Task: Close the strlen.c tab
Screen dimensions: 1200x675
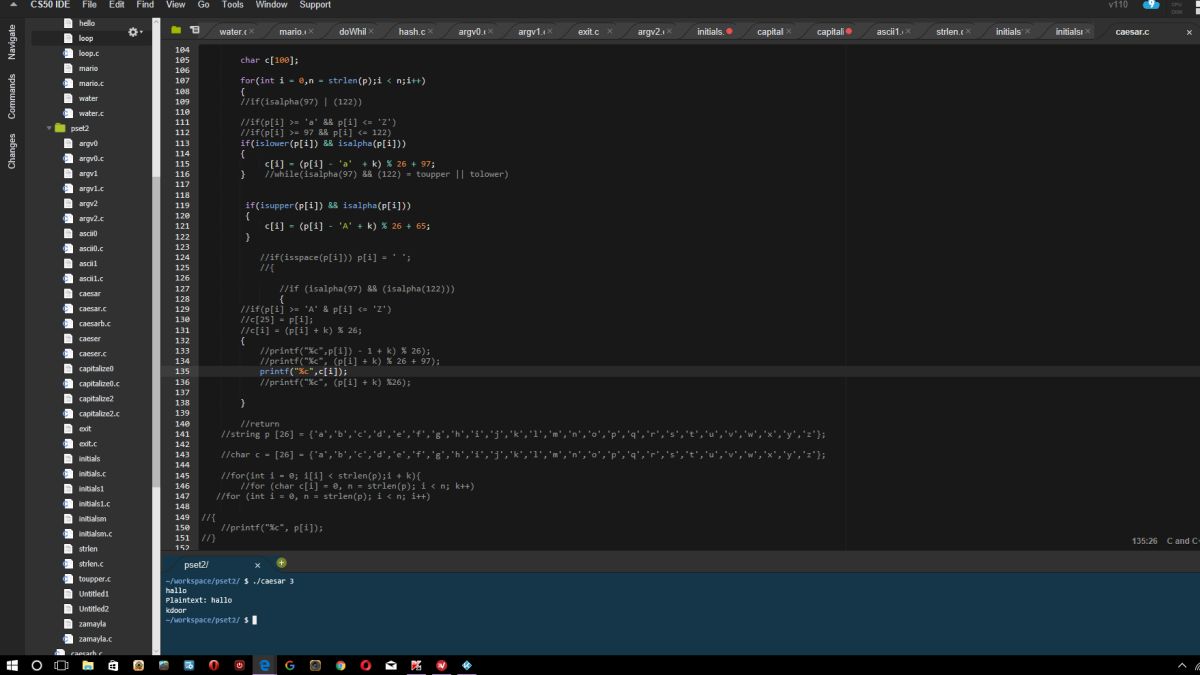Action: tap(968, 32)
